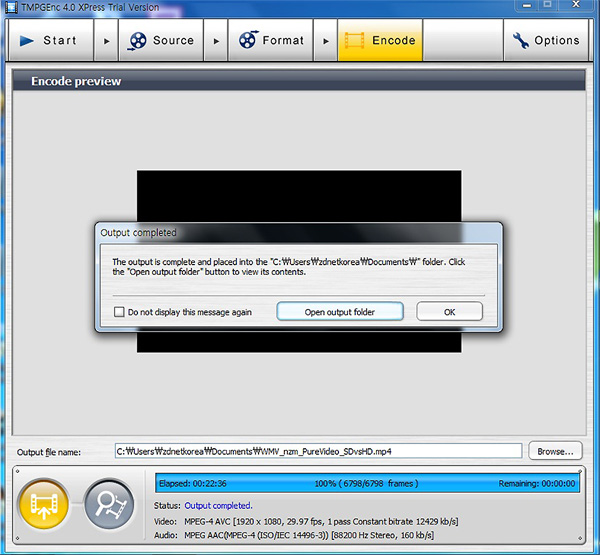Switch to the Format stage tab
Screen dimensions: 600x555
click(271, 40)
